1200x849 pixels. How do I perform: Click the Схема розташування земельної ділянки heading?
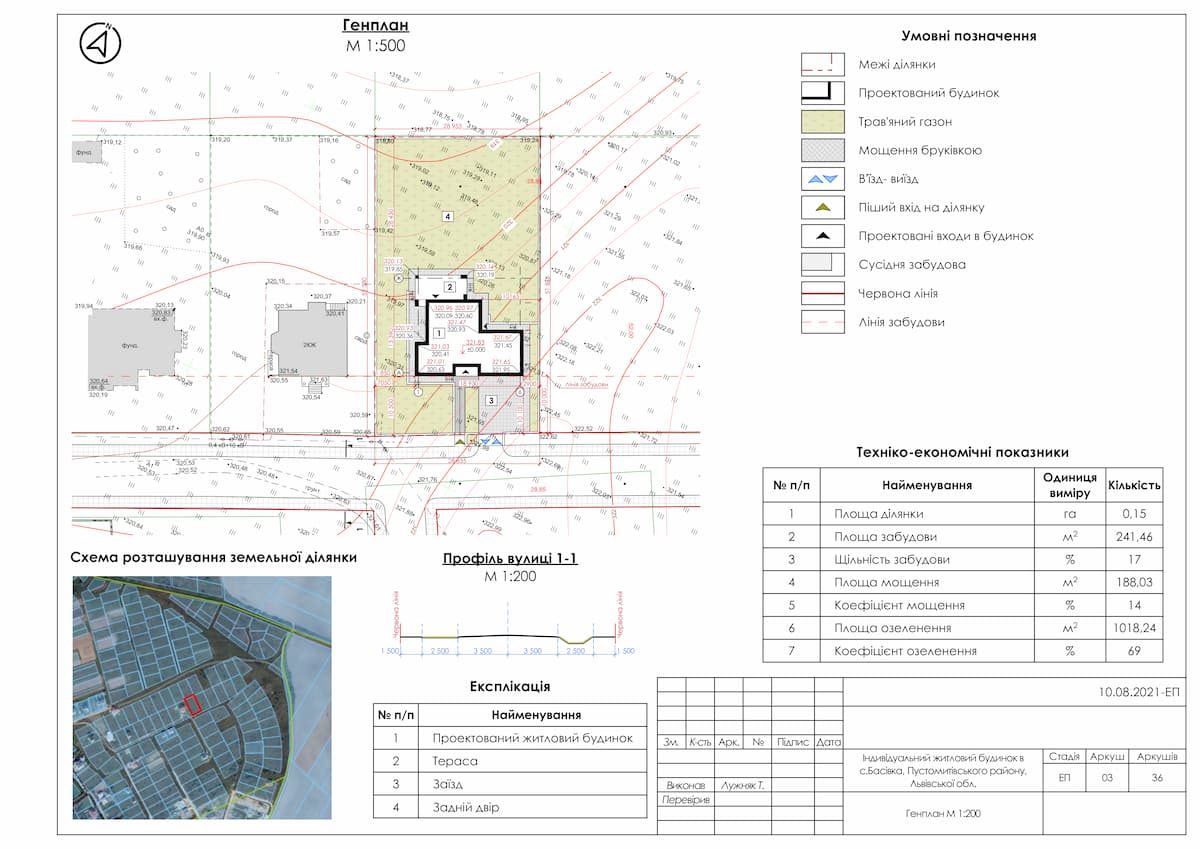coord(214,558)
